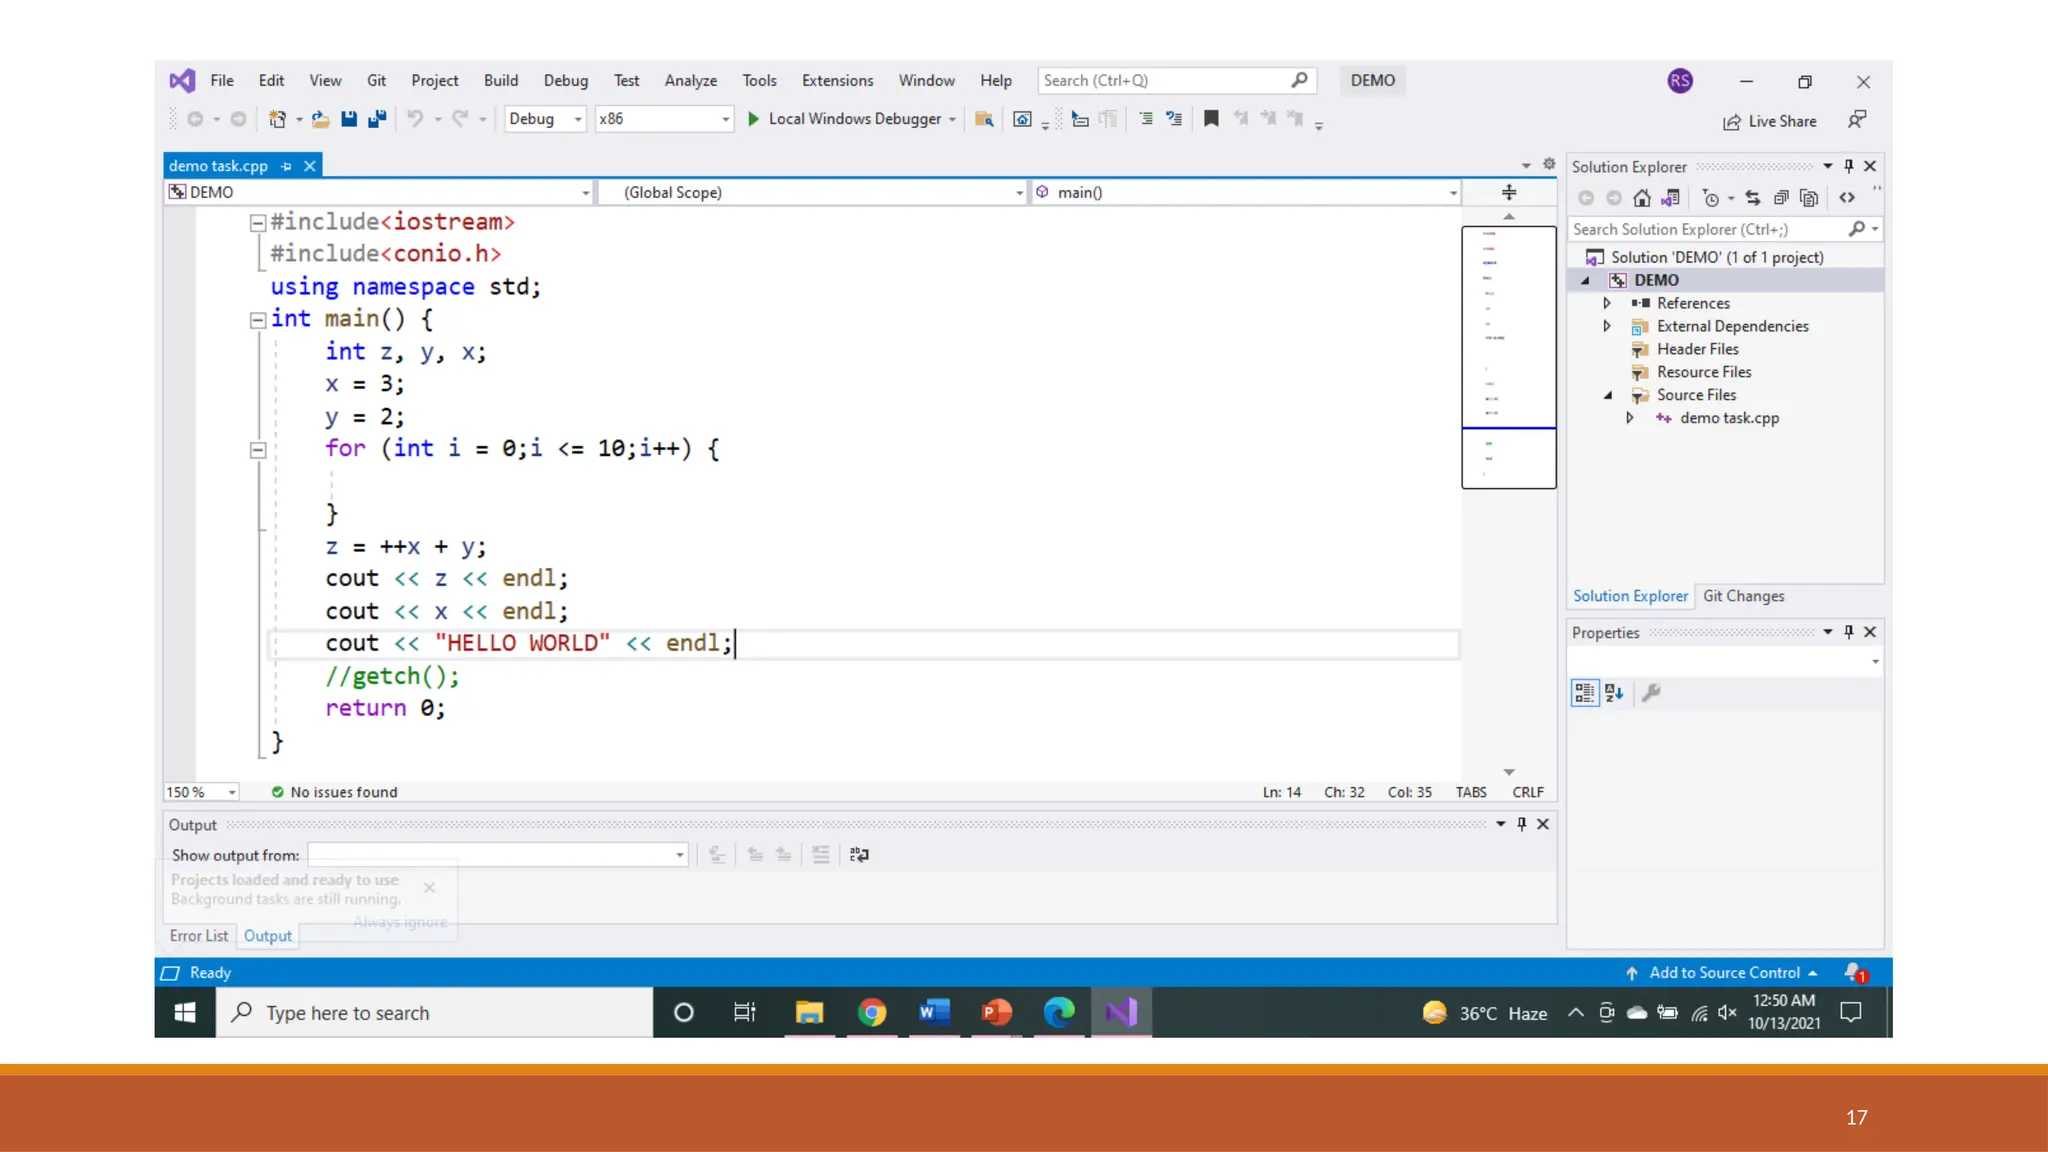The width and height of the screenshot is (2048, 1152).
Task: Click the New Project toolbar icon
Action: (277, 119)
